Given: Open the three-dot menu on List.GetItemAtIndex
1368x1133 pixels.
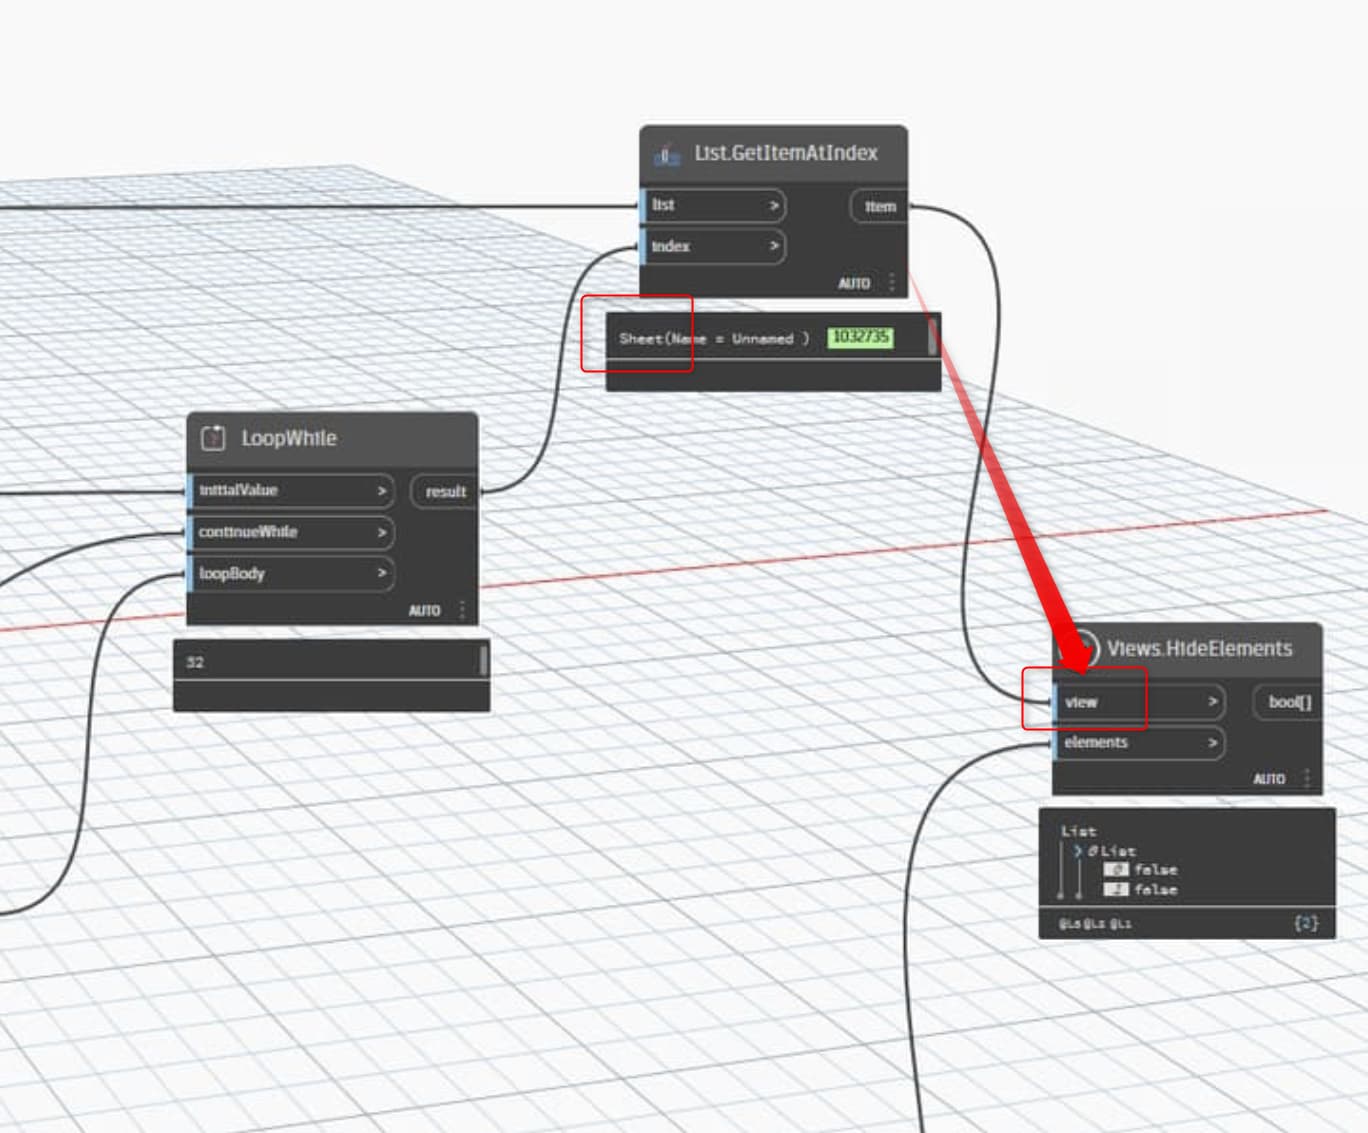Looking at the screenshot, I should (893, 283).
